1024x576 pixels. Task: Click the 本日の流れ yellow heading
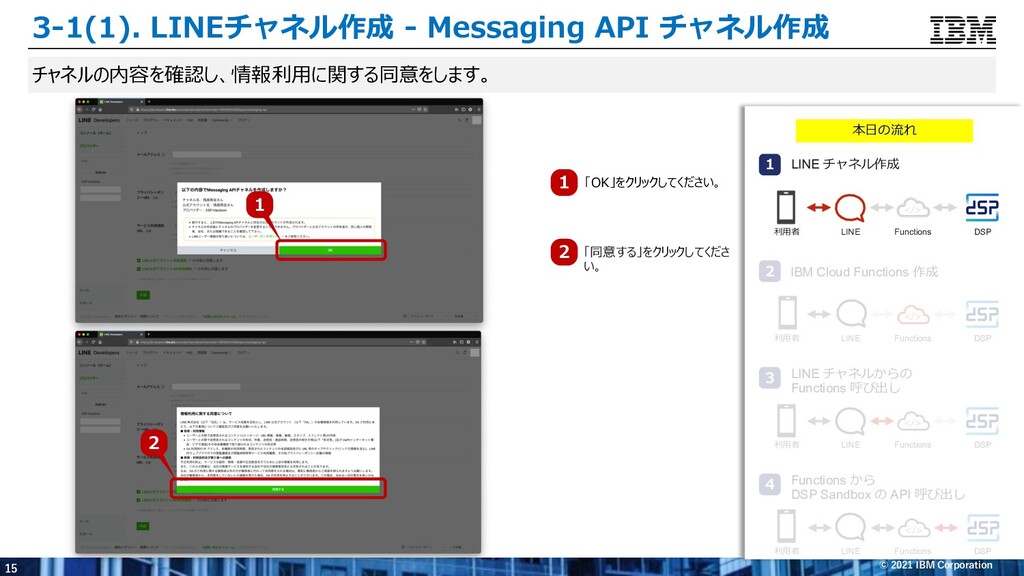(x=884, y=130)
